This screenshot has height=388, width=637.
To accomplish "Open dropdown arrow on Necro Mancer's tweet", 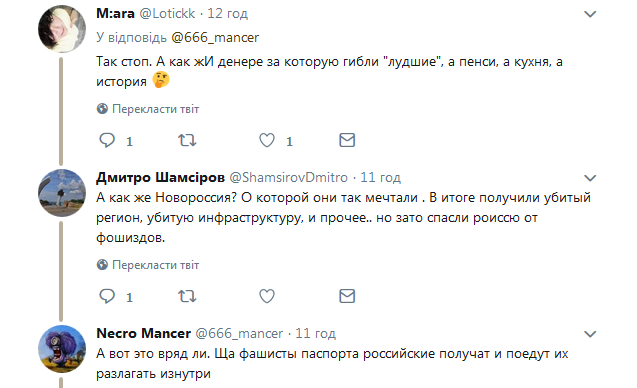I will 590,334.
